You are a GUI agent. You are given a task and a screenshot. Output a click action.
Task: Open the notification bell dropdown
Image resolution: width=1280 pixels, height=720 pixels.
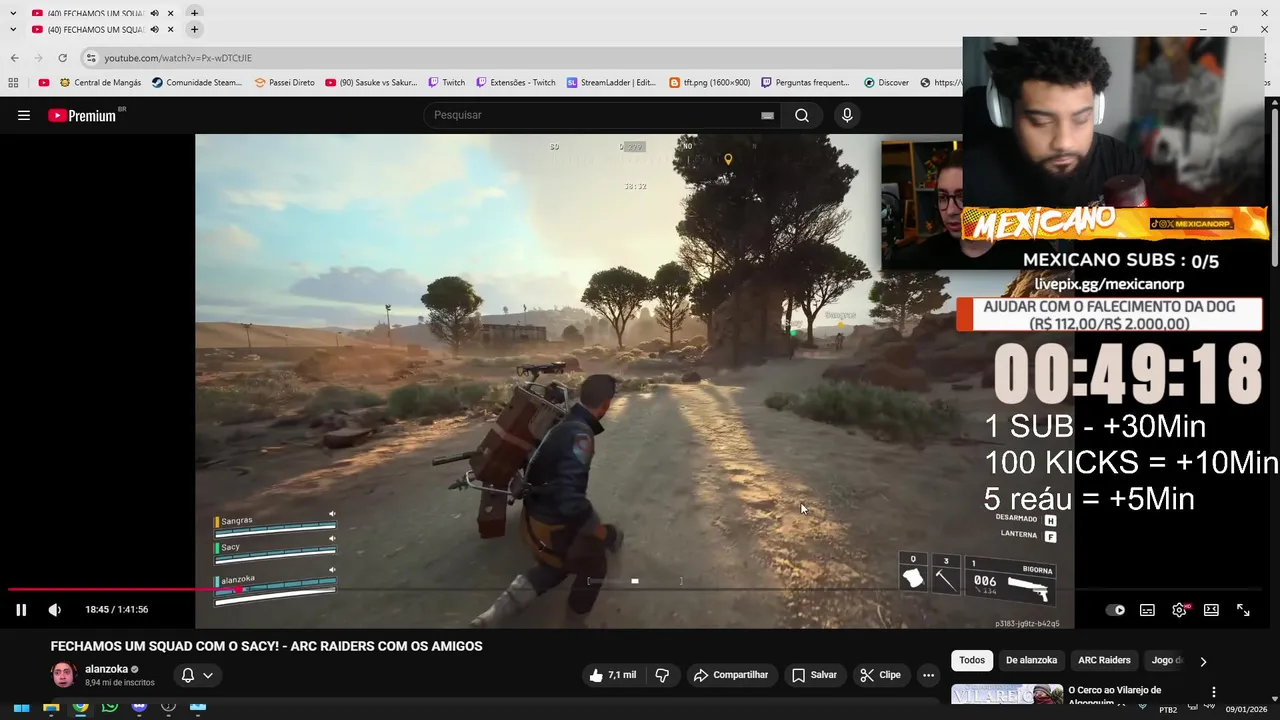pos(197,675)
